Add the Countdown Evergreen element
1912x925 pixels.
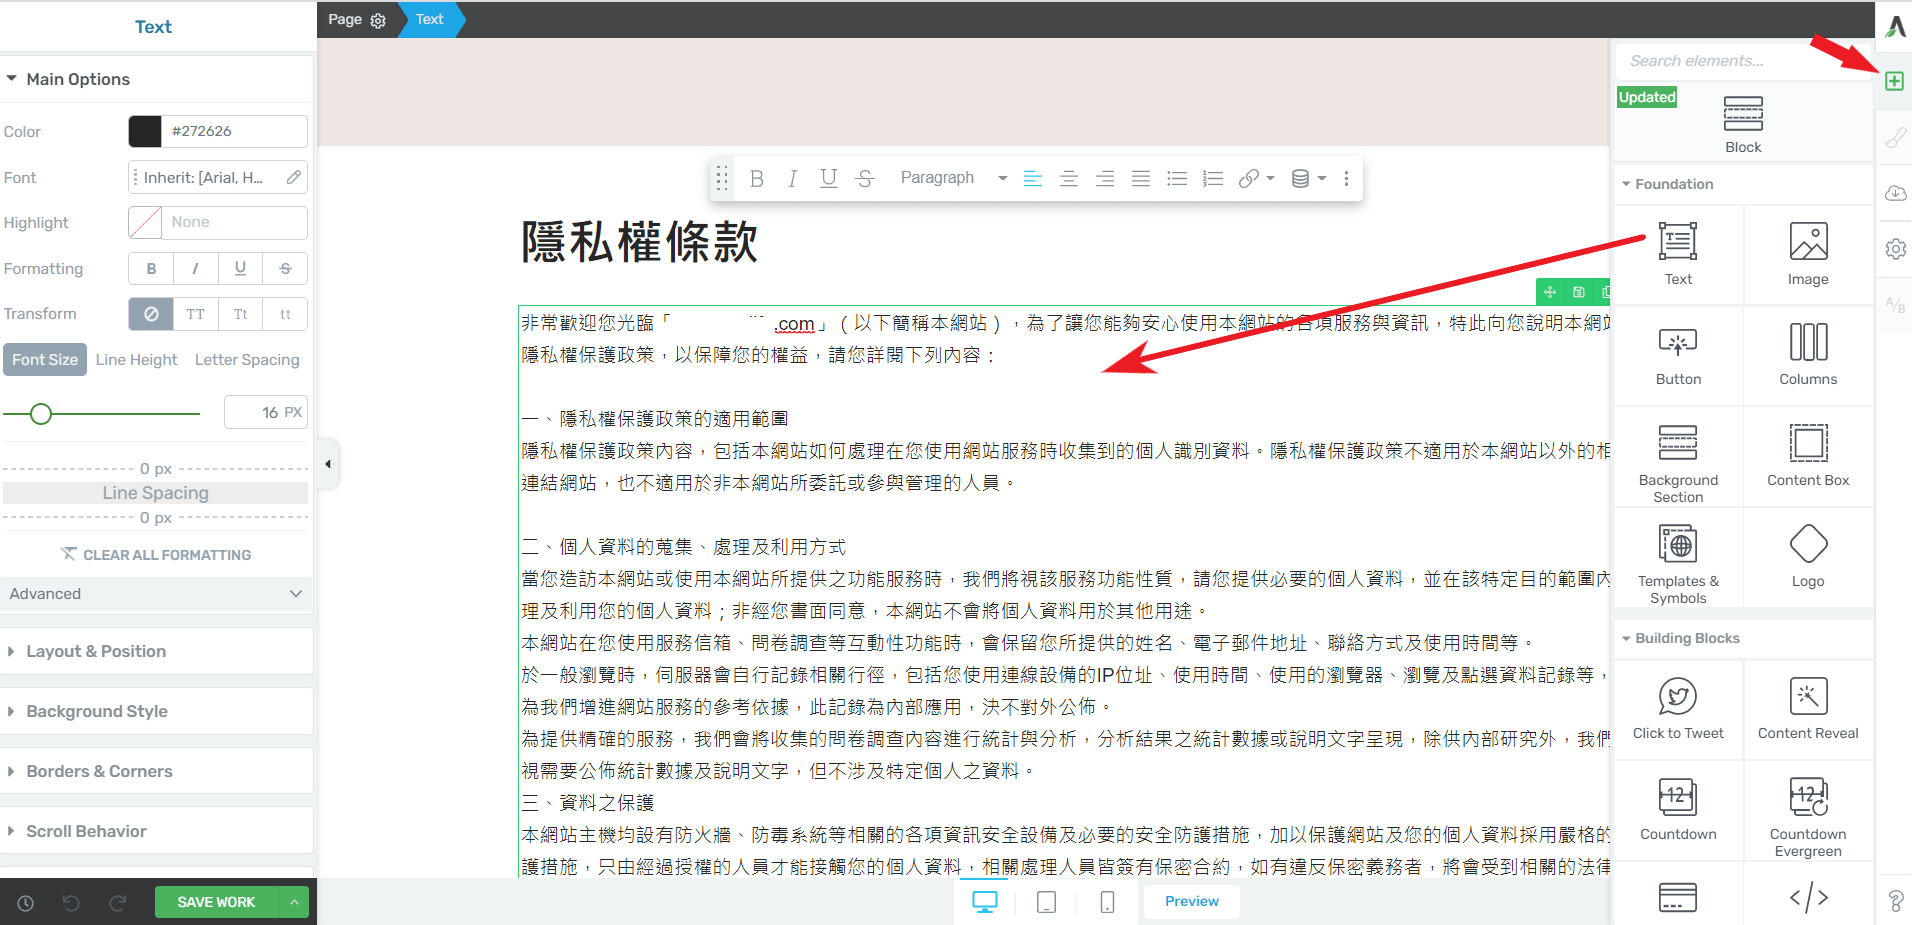[x=1808, y=810]
